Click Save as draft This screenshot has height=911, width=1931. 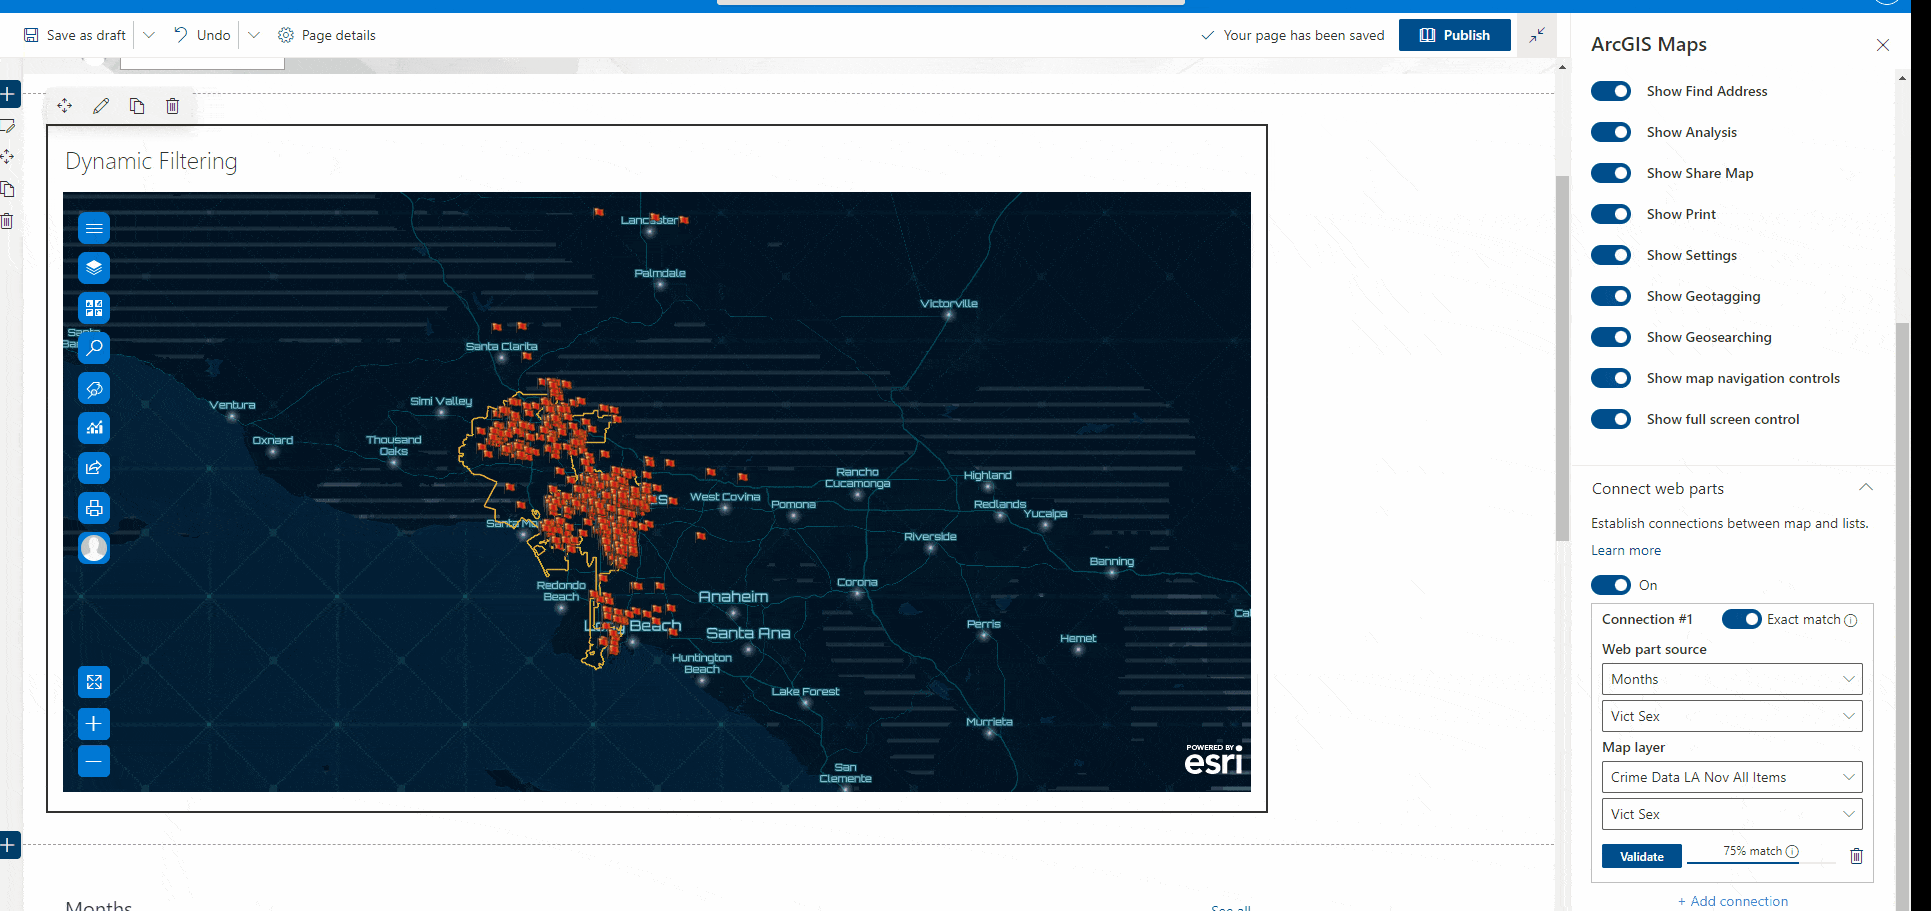click(75, 35)
